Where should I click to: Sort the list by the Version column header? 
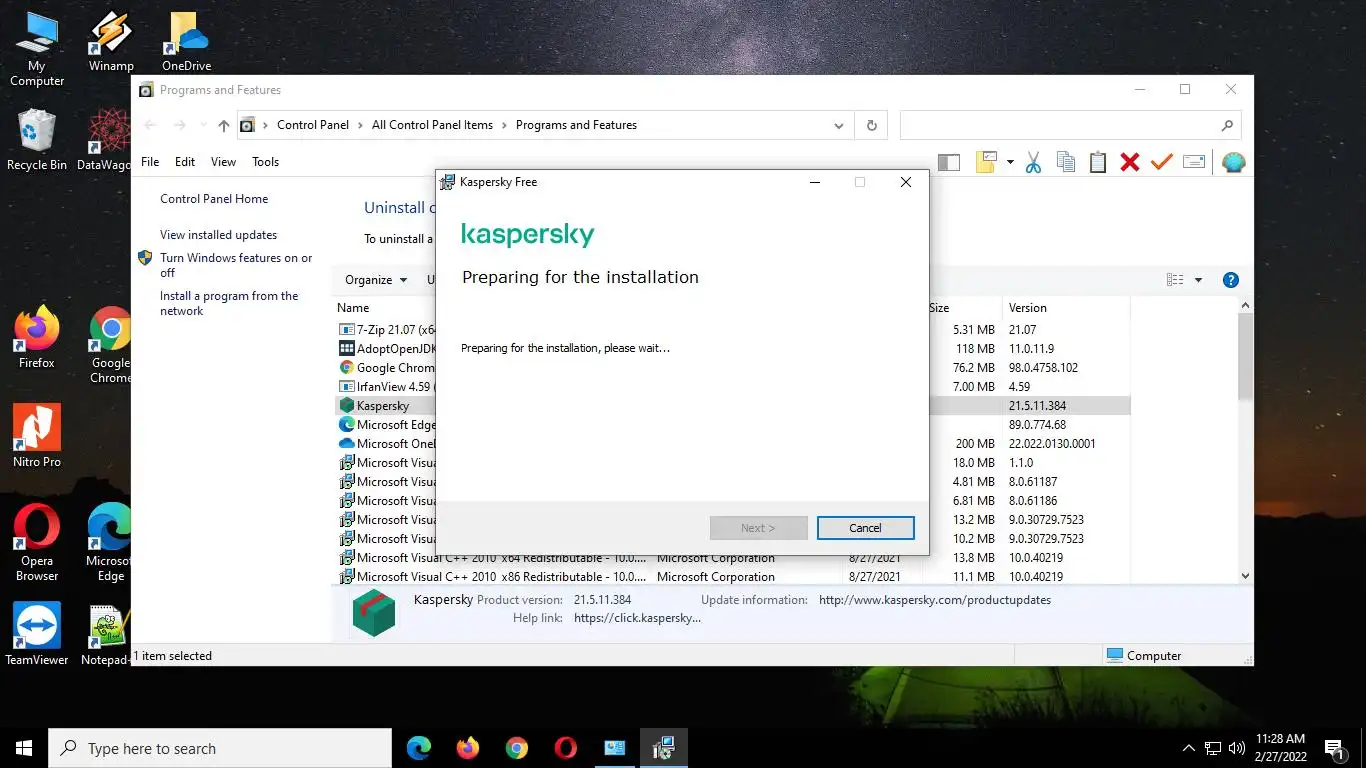coord(1027,308)
